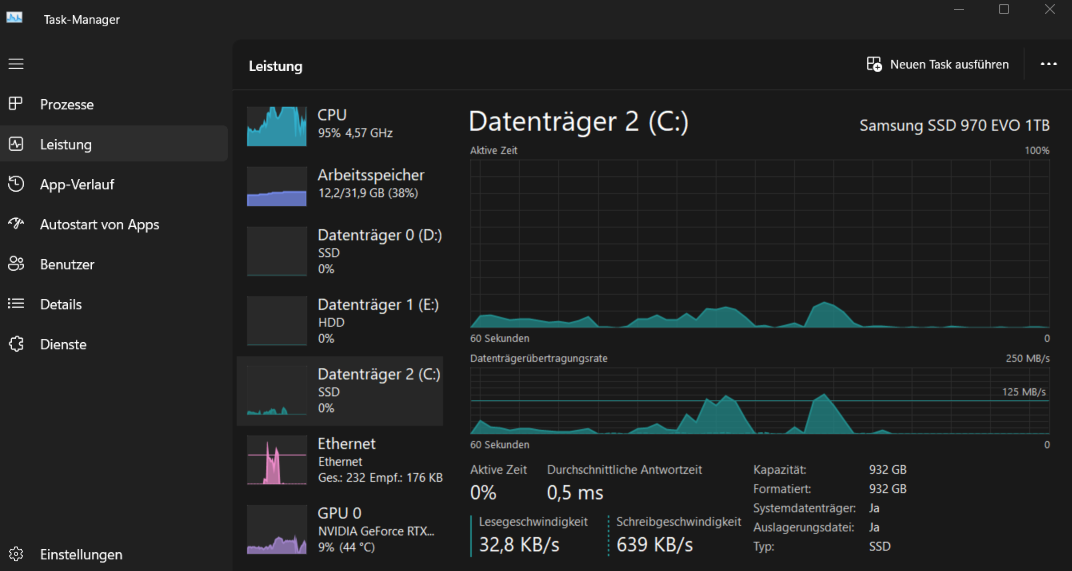Select the Ethernet network entry
This screenshot has width=1072, height=571.
click(x=340, y=460)
